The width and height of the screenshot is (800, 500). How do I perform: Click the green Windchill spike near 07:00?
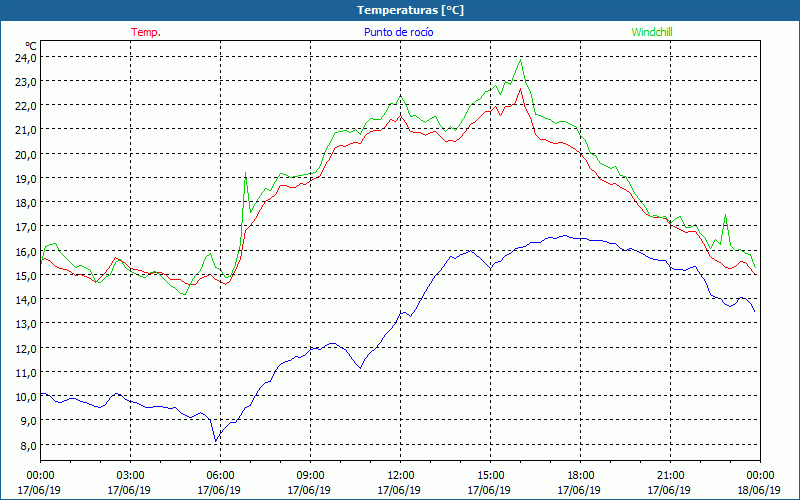point(245,173)
